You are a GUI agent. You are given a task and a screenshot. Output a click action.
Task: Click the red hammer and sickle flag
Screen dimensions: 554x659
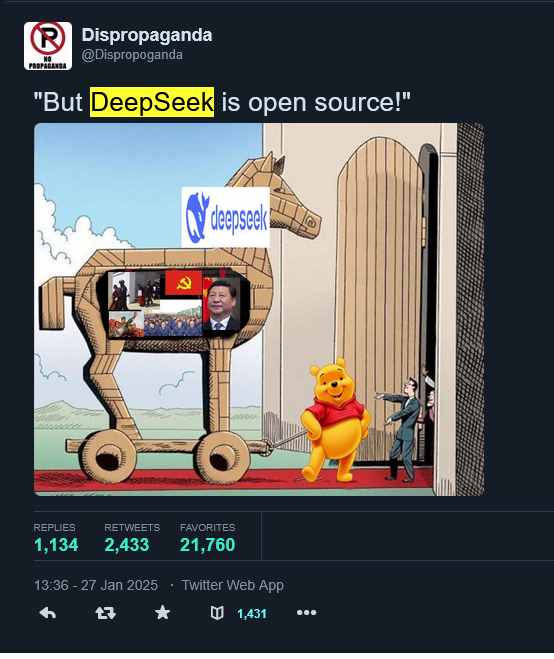(x=184, y=282)
